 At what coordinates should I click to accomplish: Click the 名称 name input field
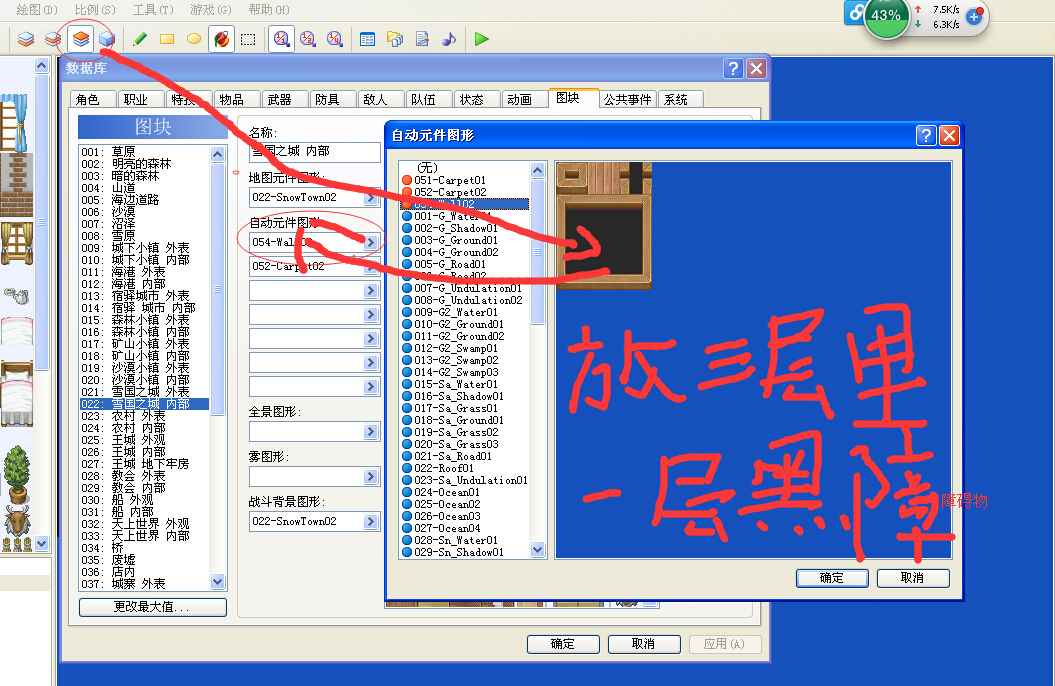(x=314, y=152)
